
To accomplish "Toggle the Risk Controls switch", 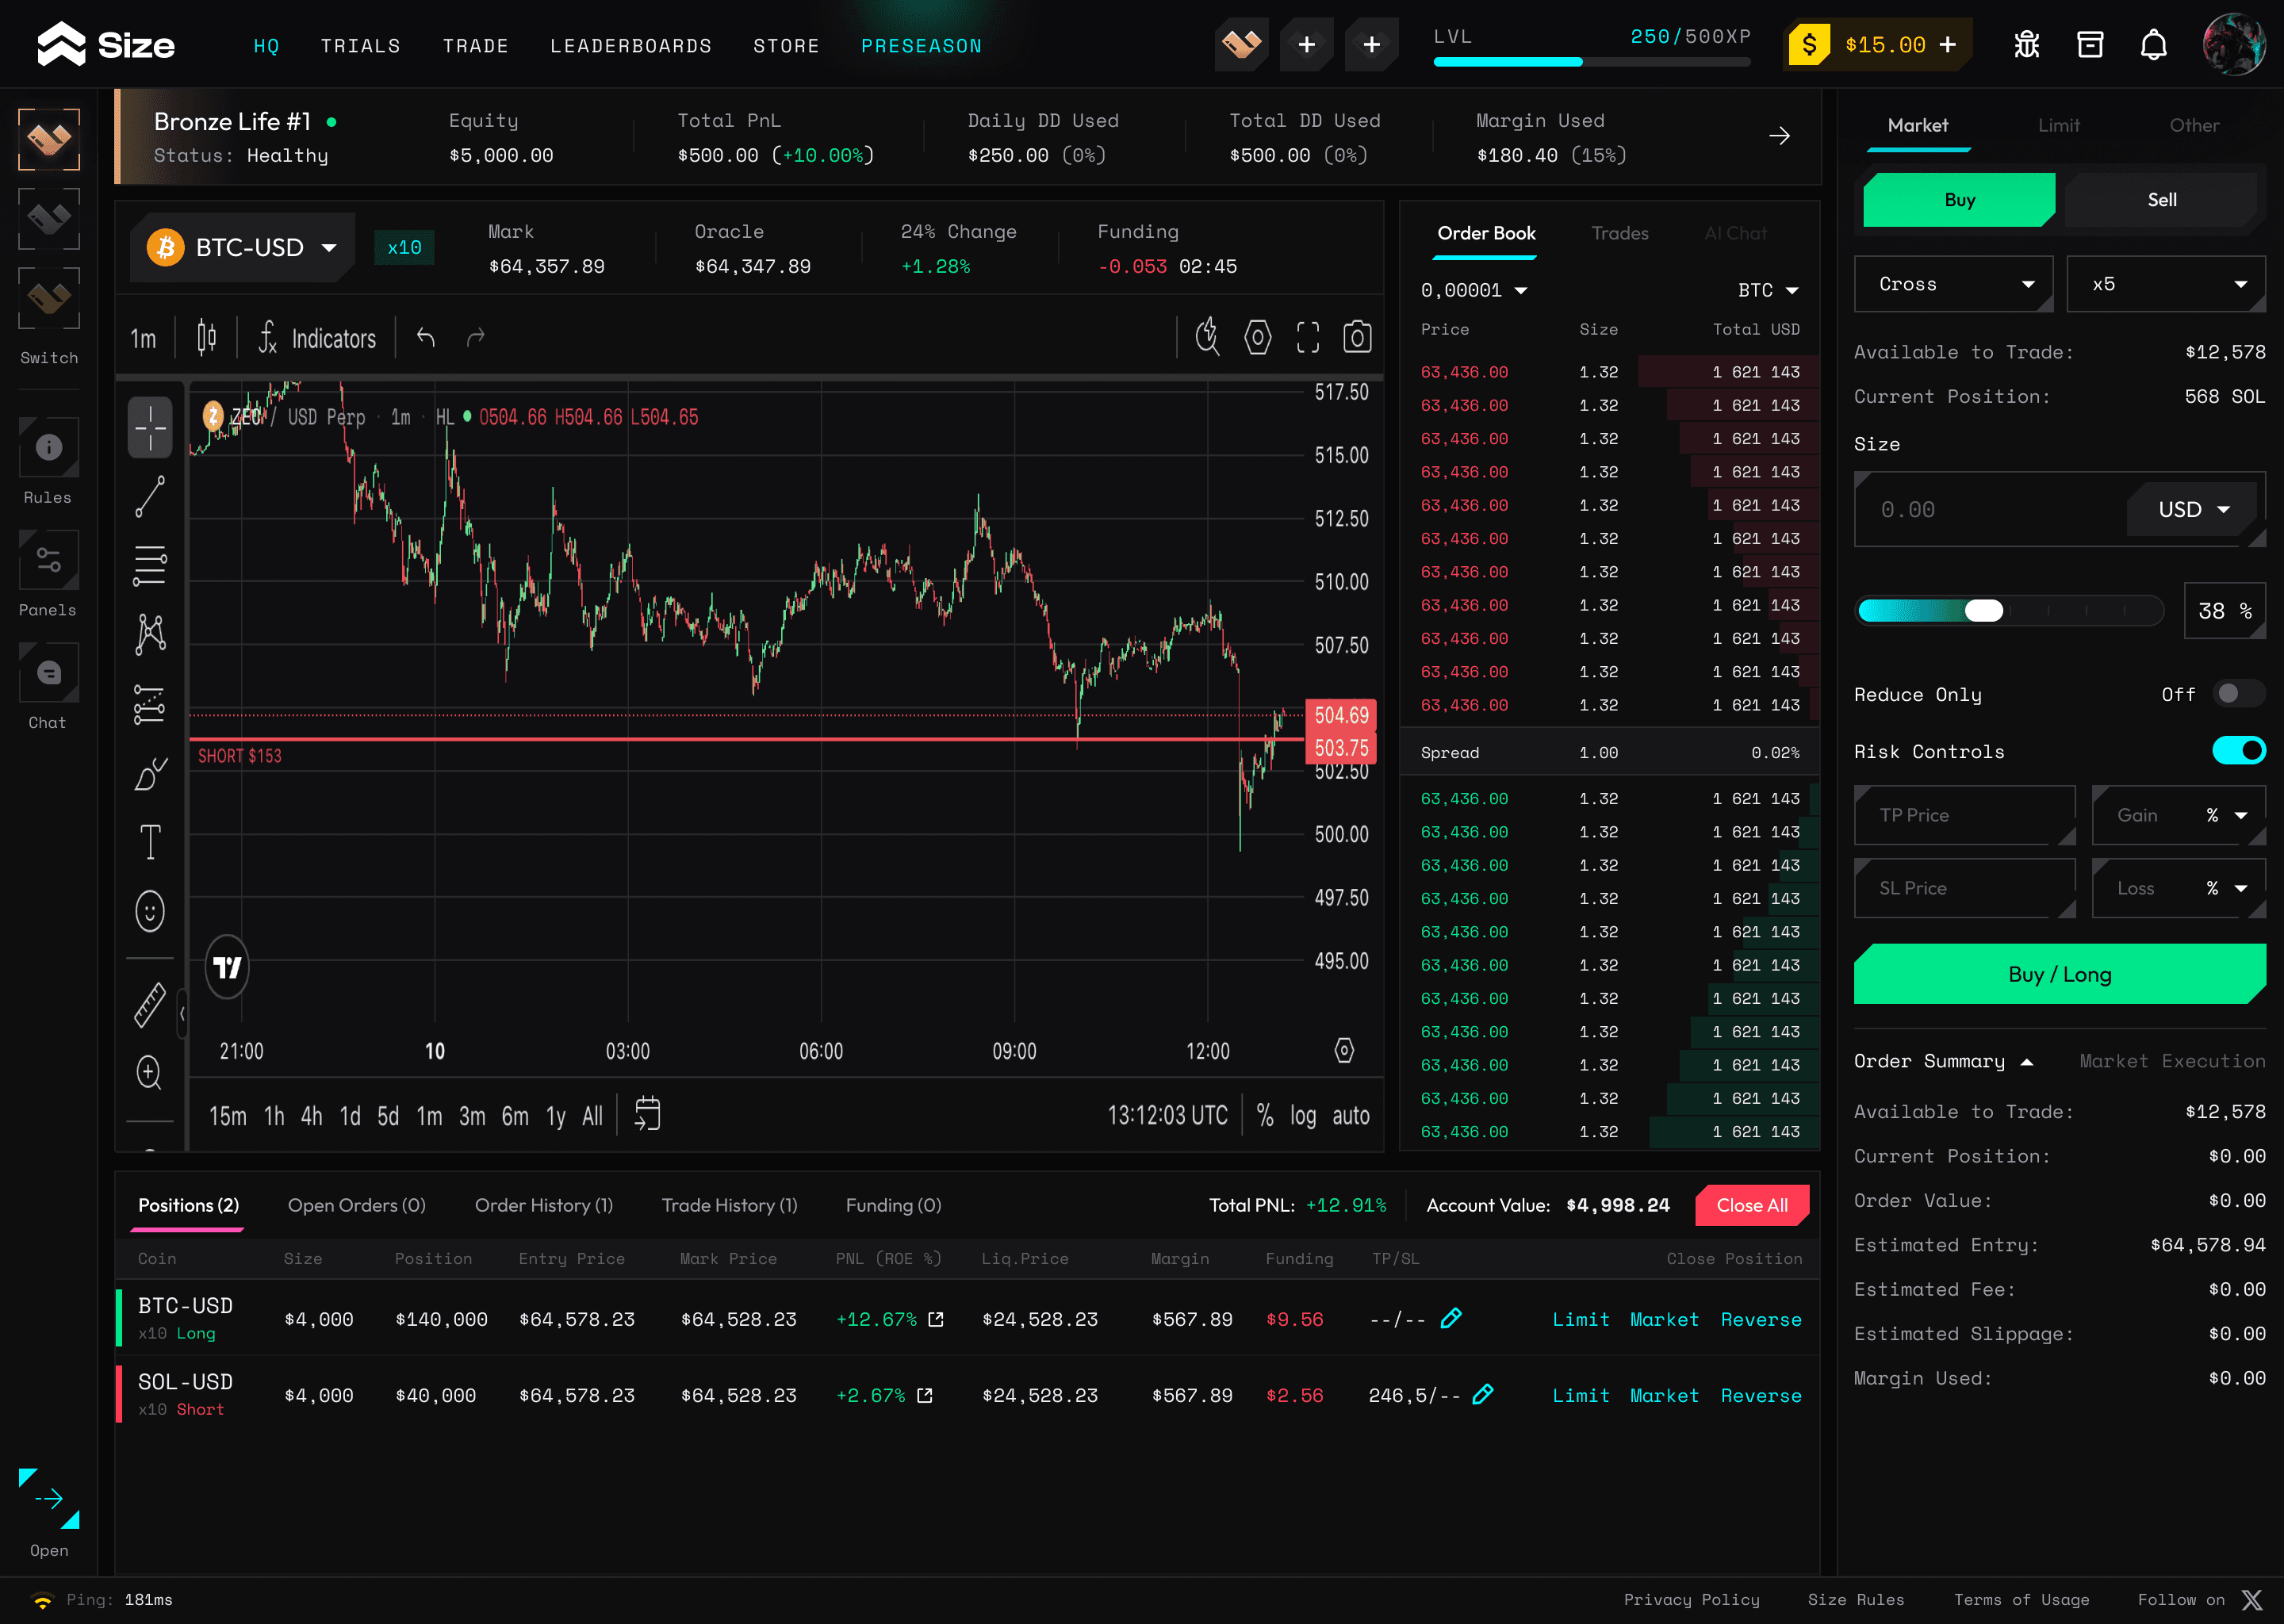I will coord(2238,750).
